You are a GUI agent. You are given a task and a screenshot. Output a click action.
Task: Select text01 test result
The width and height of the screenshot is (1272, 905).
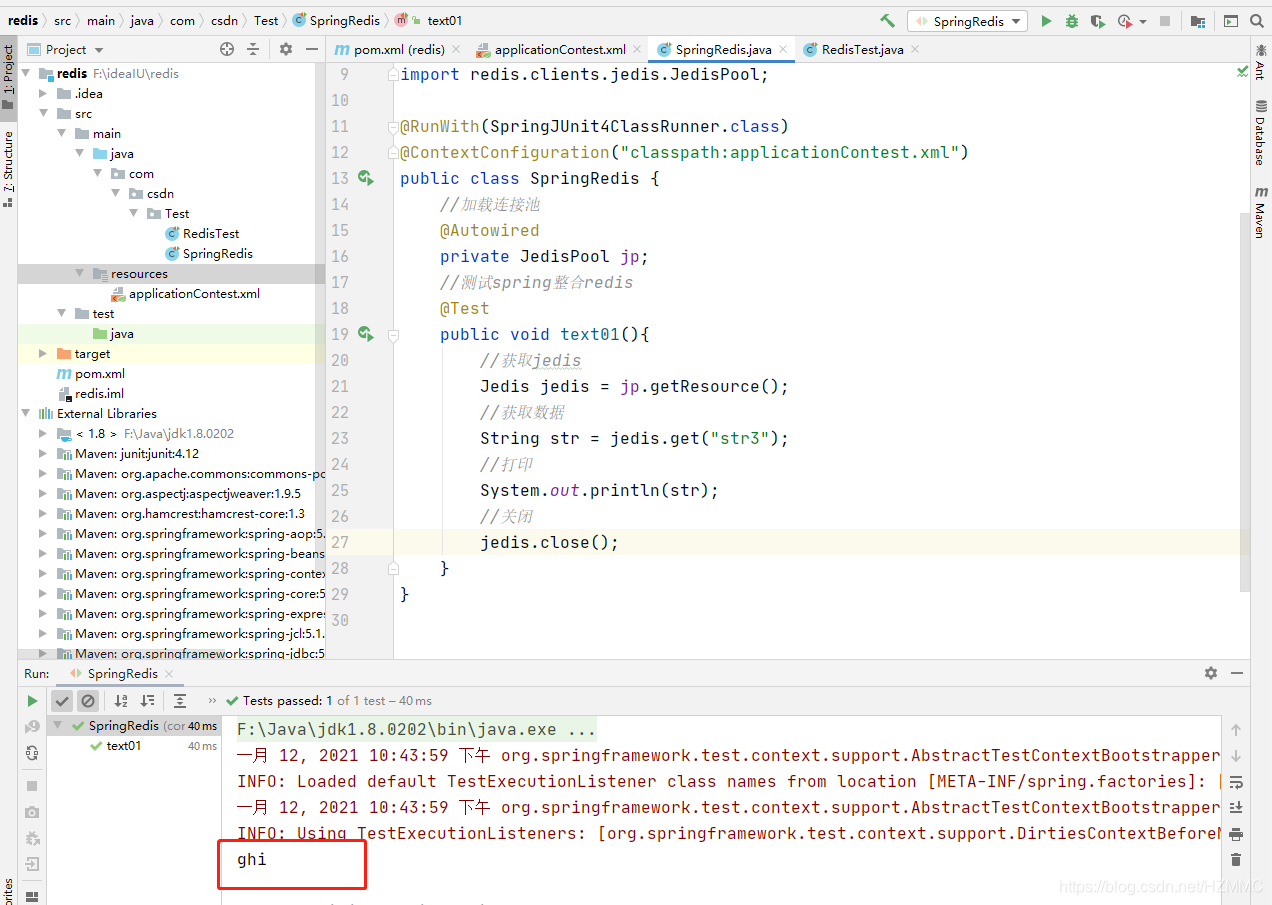(124, 745)
